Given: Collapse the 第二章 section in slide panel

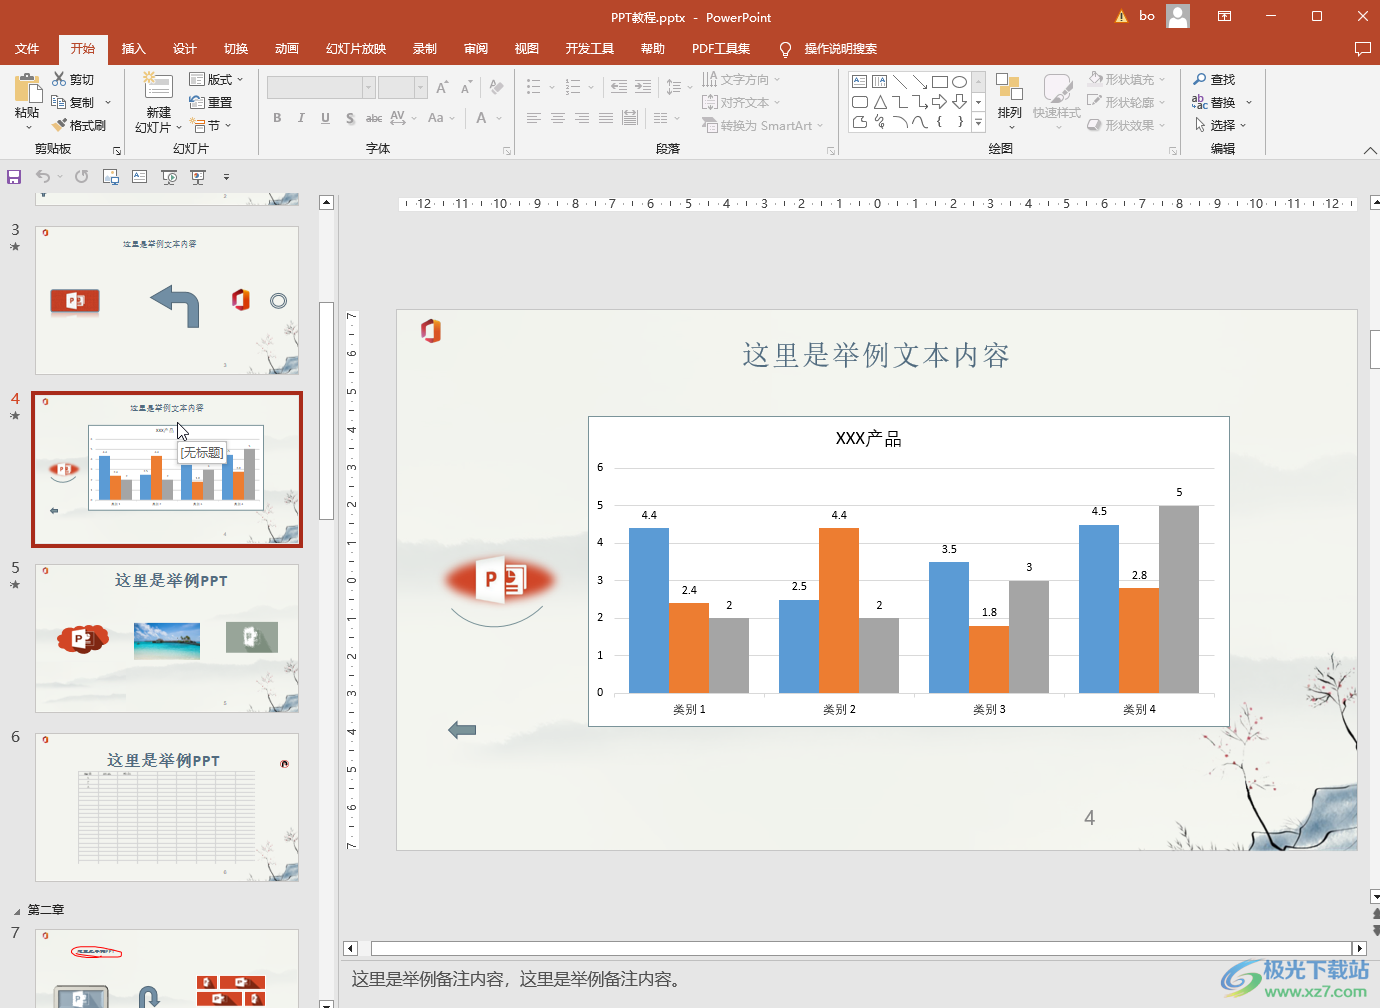Looking at the screenshot, I should [x=16, y=911].
